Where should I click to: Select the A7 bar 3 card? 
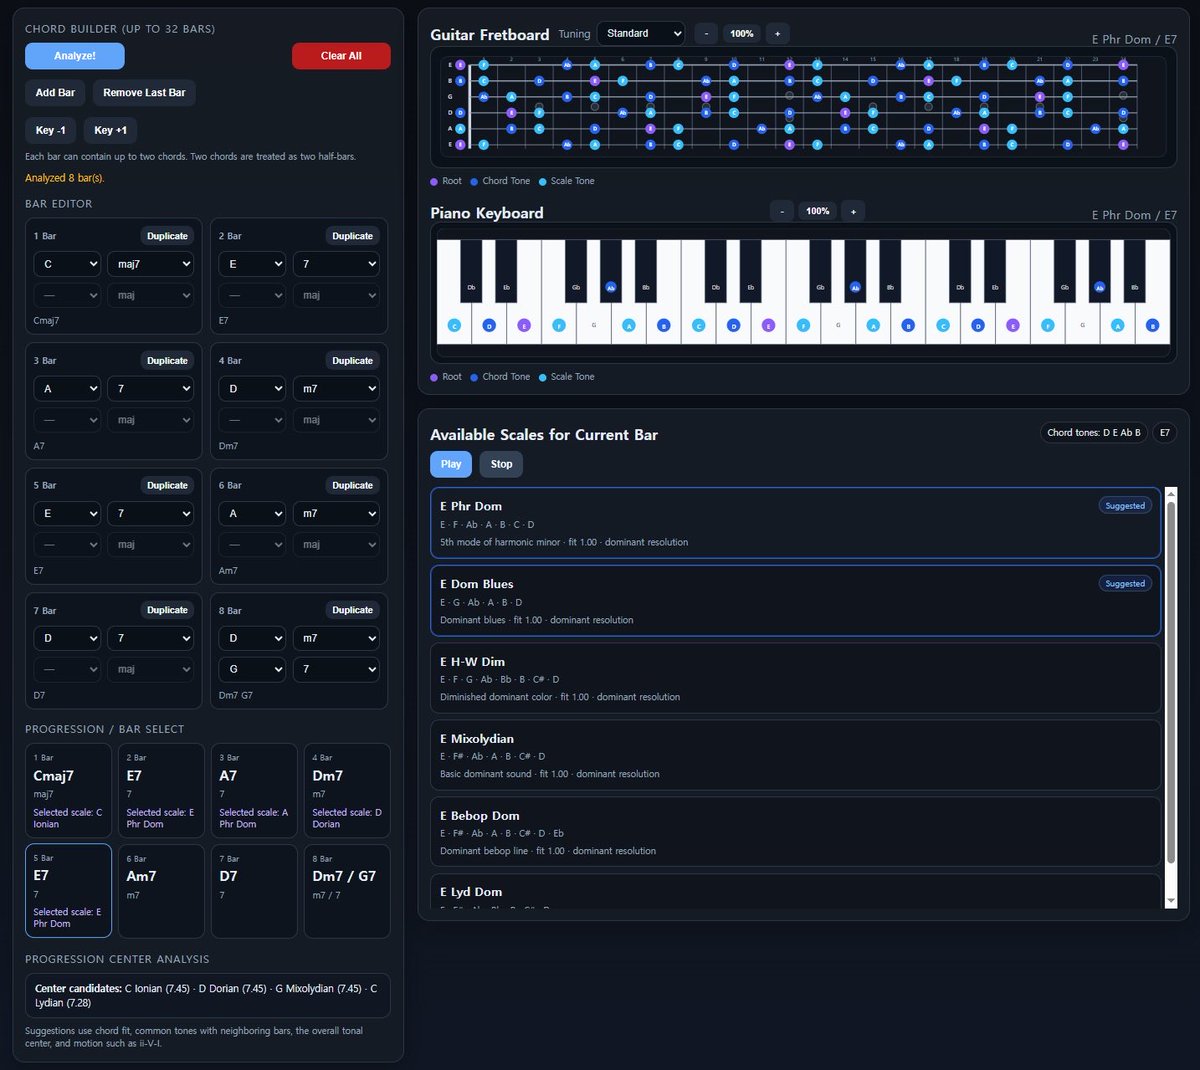point(254,790)
